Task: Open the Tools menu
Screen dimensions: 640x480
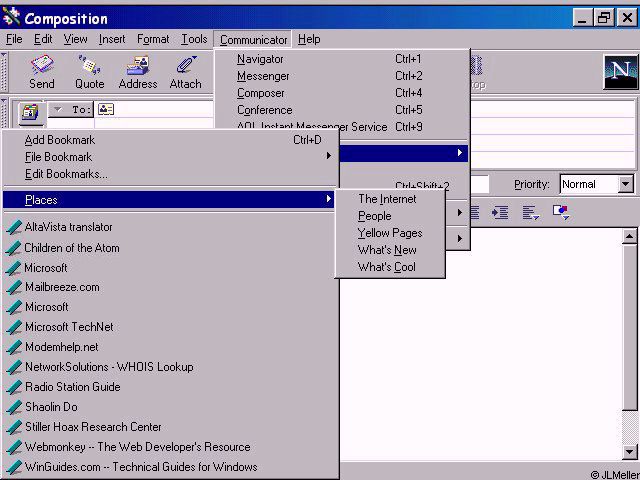Action: point(194,39)
